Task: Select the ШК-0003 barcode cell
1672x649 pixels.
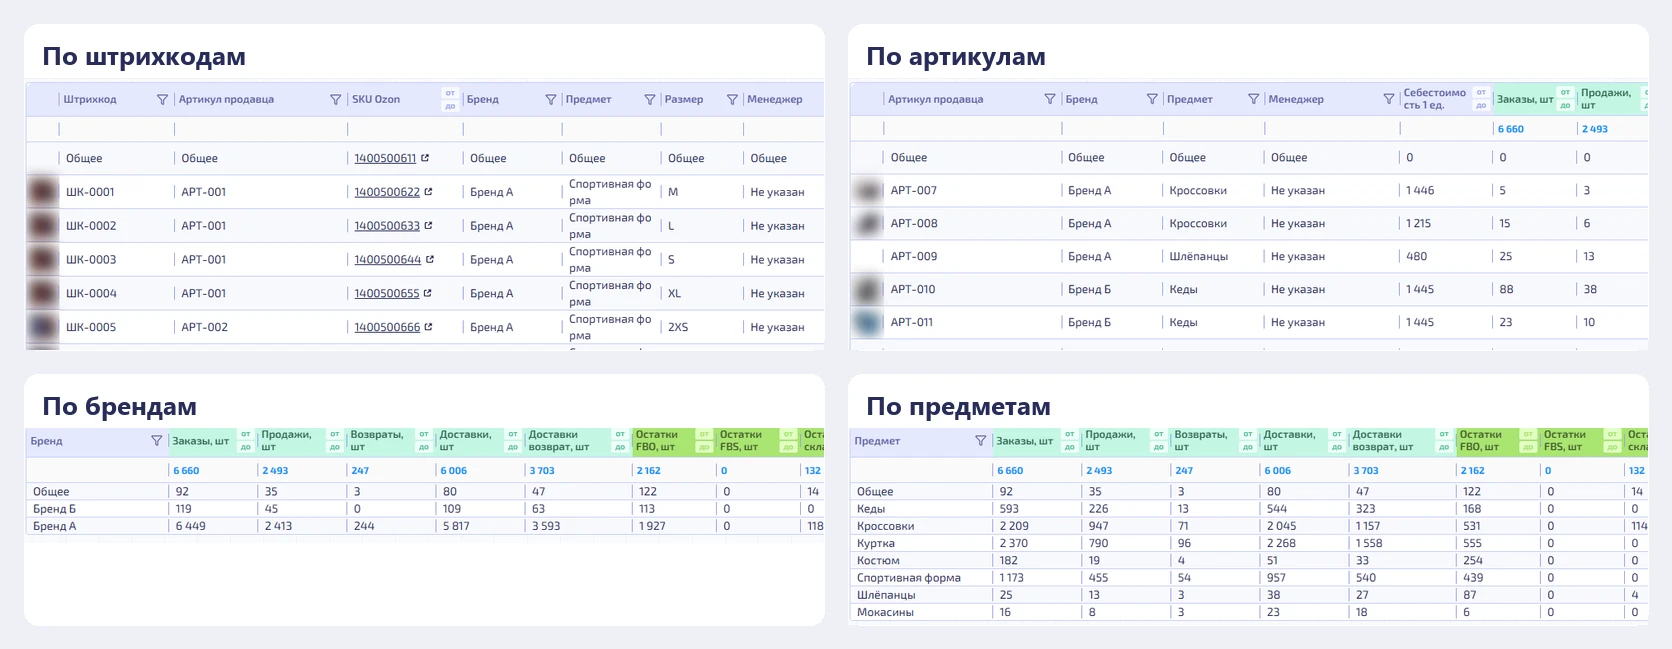Action: point(91,260)
